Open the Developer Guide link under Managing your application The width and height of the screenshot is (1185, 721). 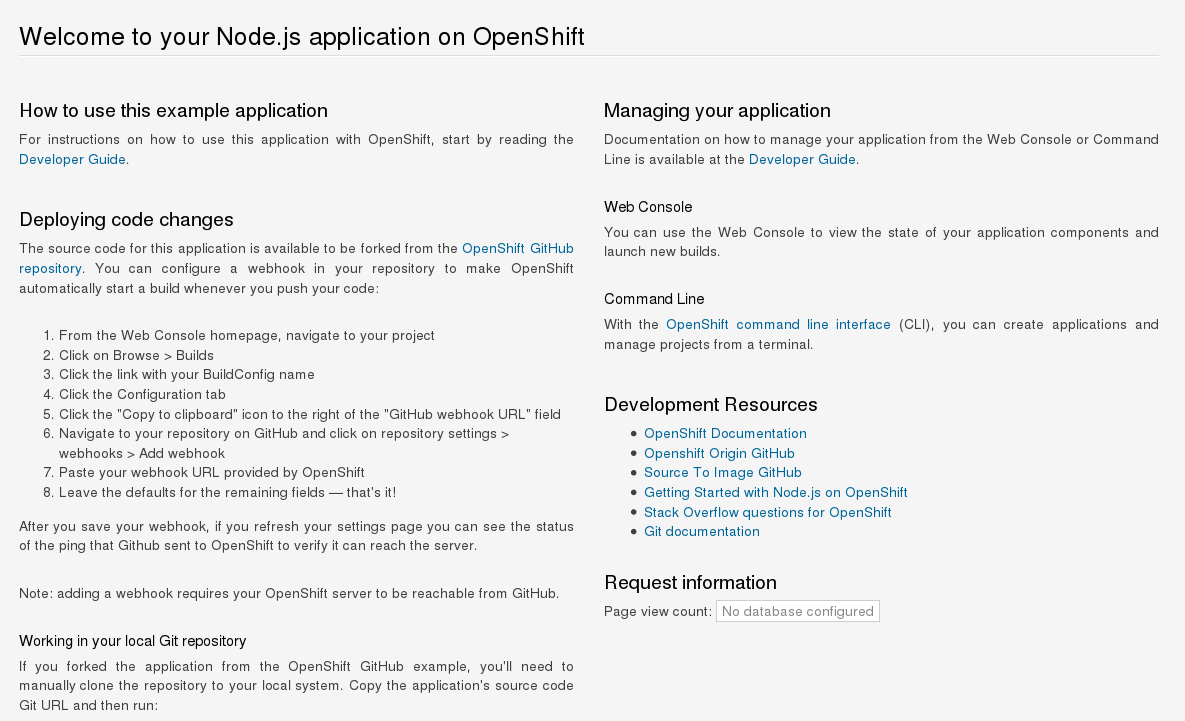click(x=802, y=159)
